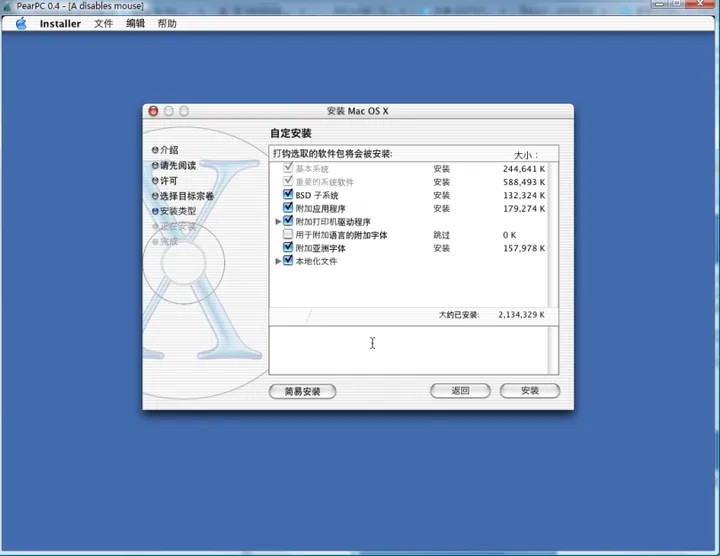Click the 返回 button
Viewport: 720px width, 556px height.
click(460, 391)
